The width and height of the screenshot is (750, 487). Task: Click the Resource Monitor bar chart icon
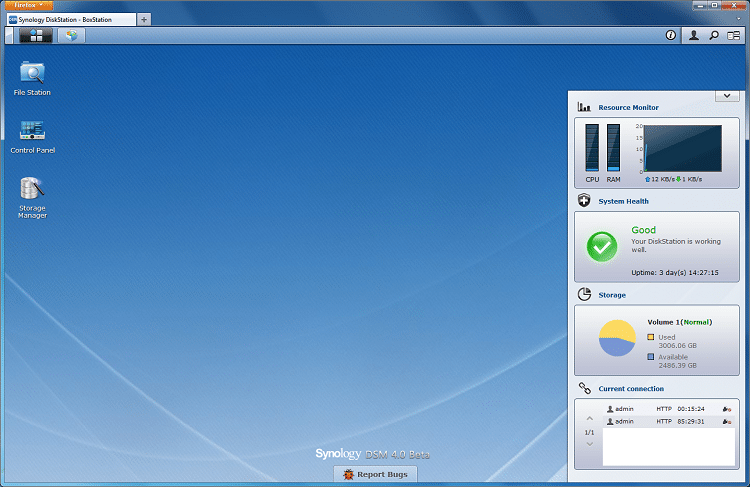(584, 107)
